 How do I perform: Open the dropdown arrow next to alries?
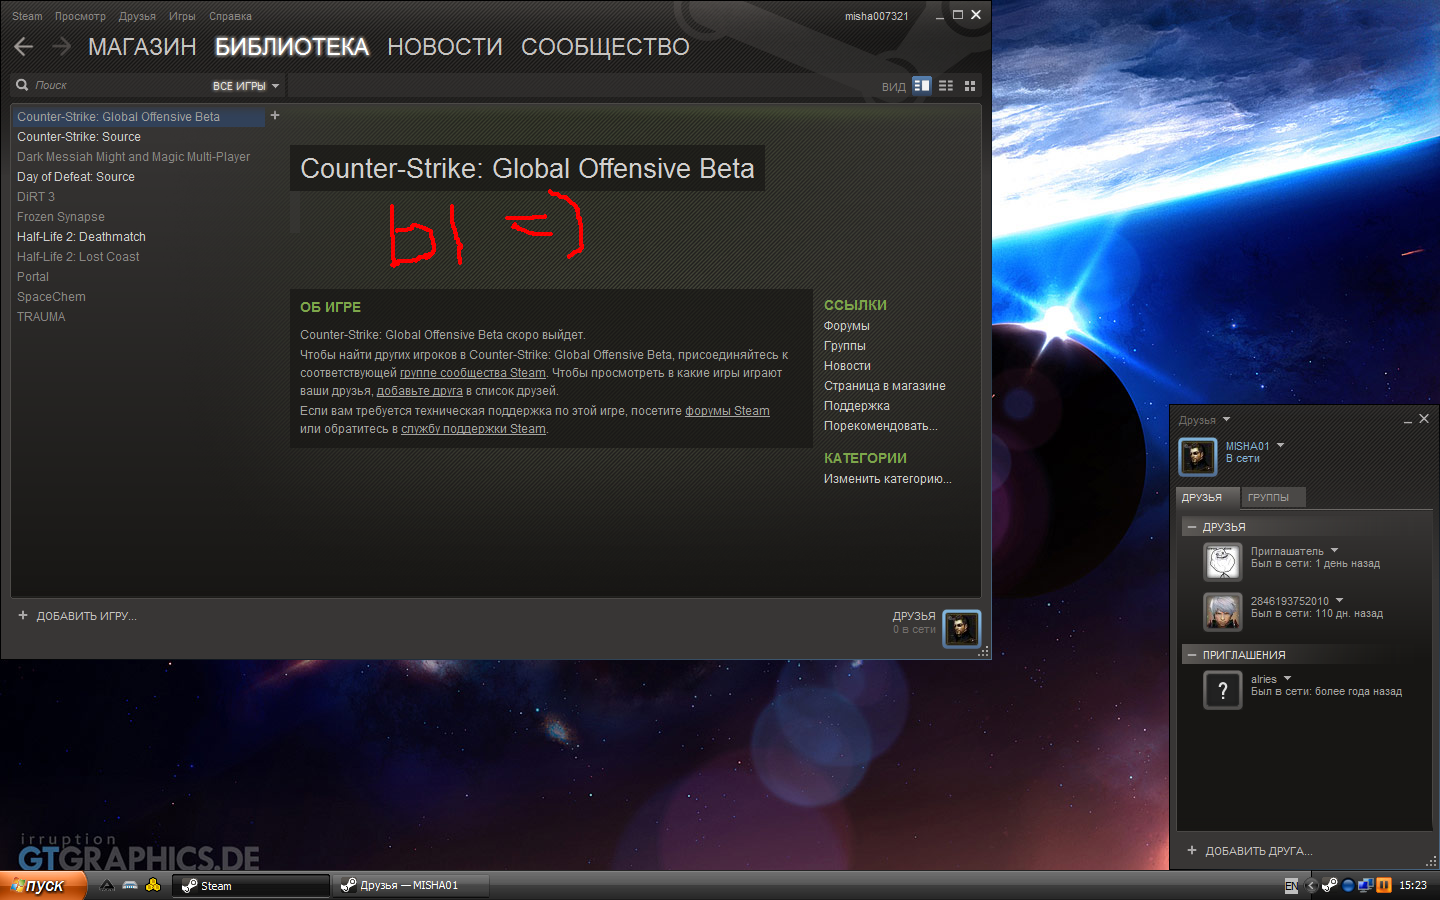1287,679
